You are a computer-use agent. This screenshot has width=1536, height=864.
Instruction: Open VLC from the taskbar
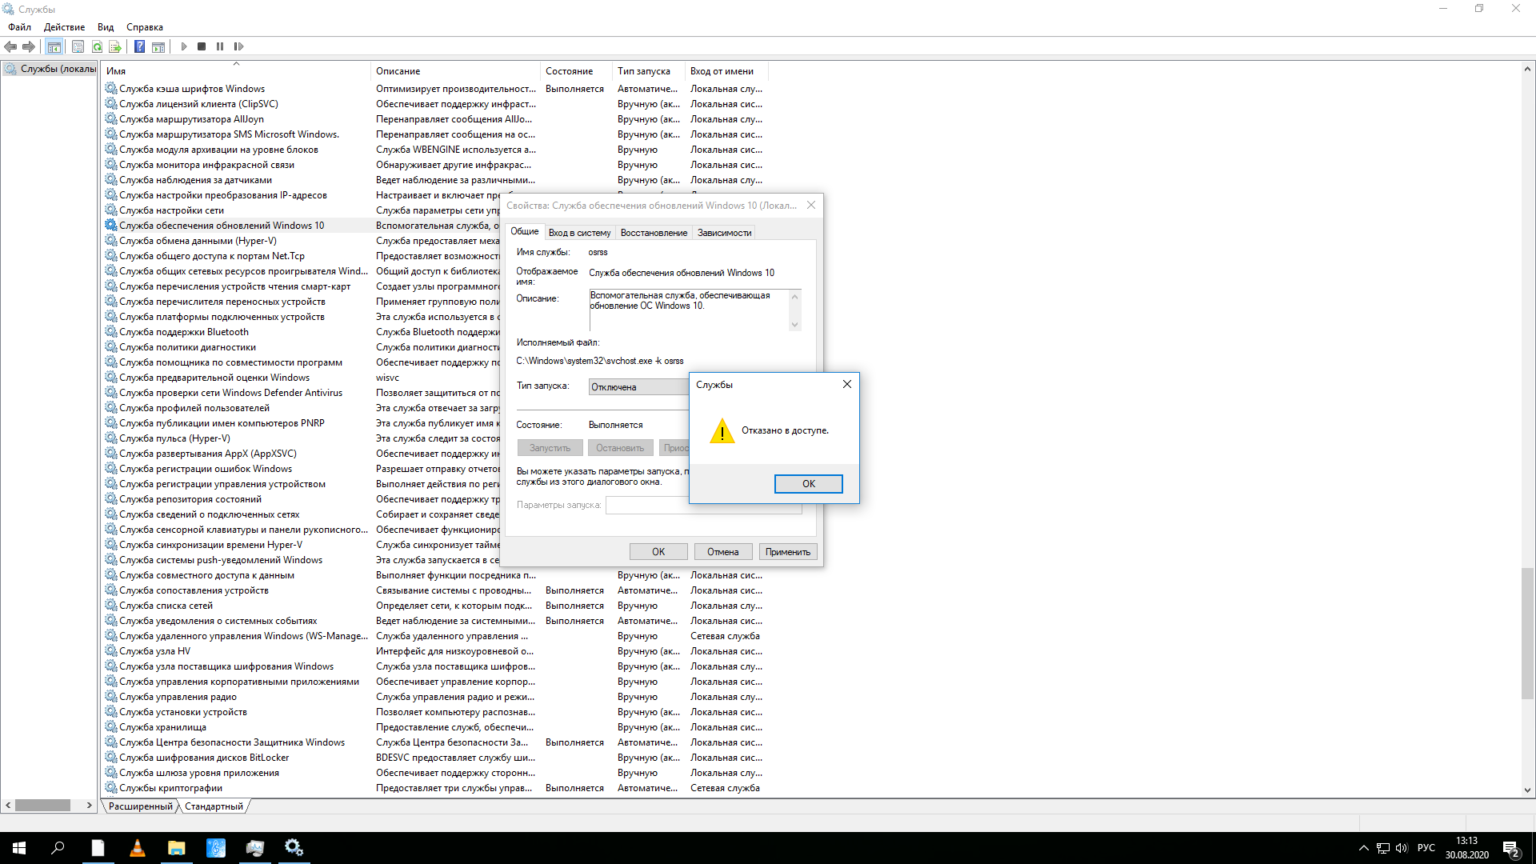tap(137, 848)
